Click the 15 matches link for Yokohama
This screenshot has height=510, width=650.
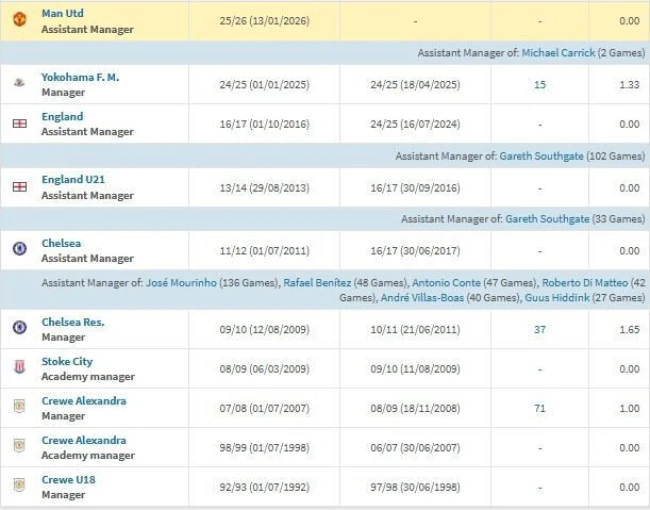click(x=540, y=85)
